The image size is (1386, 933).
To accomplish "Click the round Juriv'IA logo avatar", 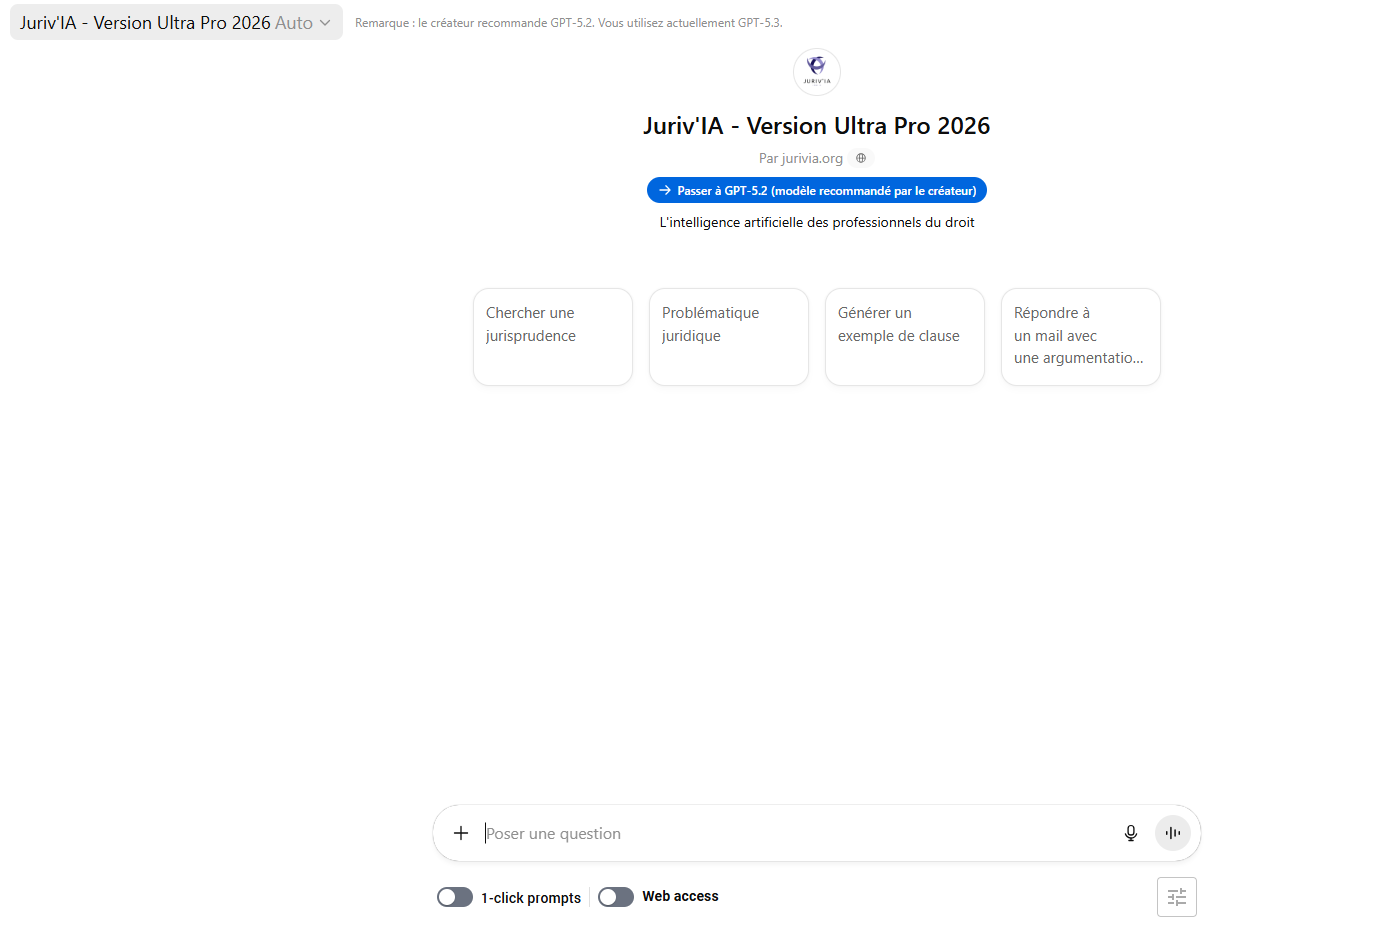I will pyautogui.click(x=816, y=72).
